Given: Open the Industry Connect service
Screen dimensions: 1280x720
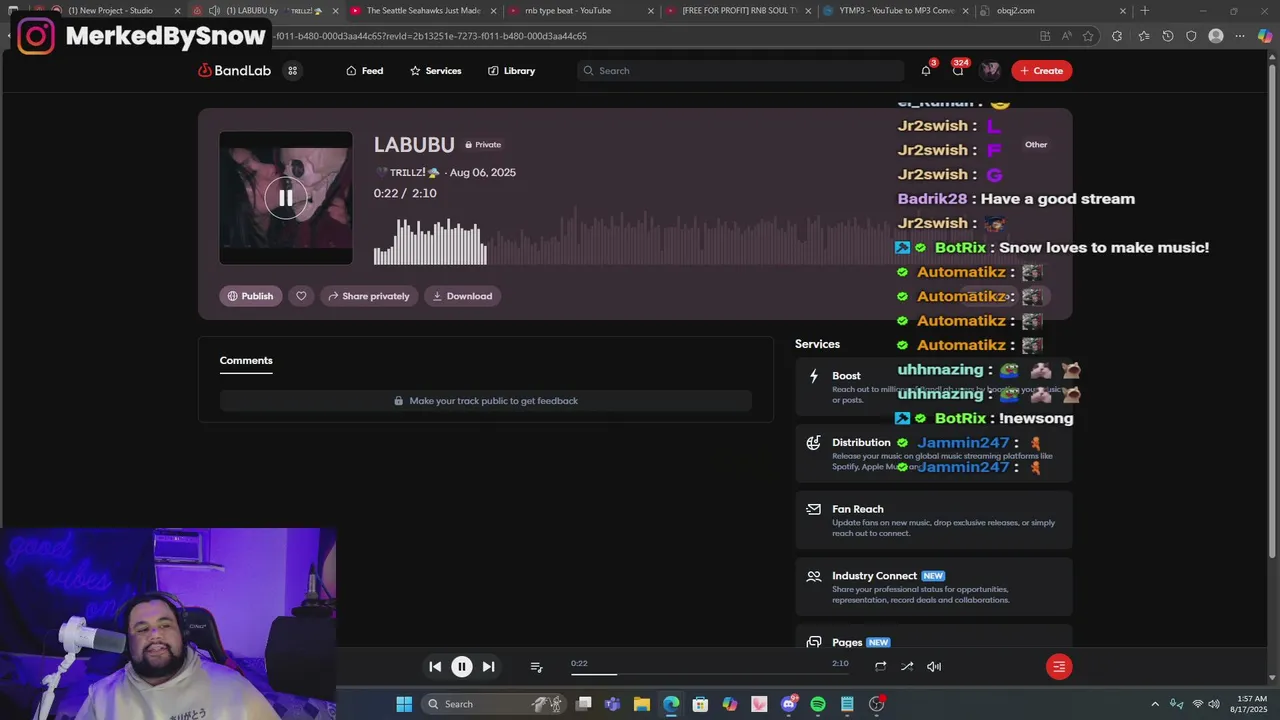Looking at the screenshot, I should pos(934,587).
